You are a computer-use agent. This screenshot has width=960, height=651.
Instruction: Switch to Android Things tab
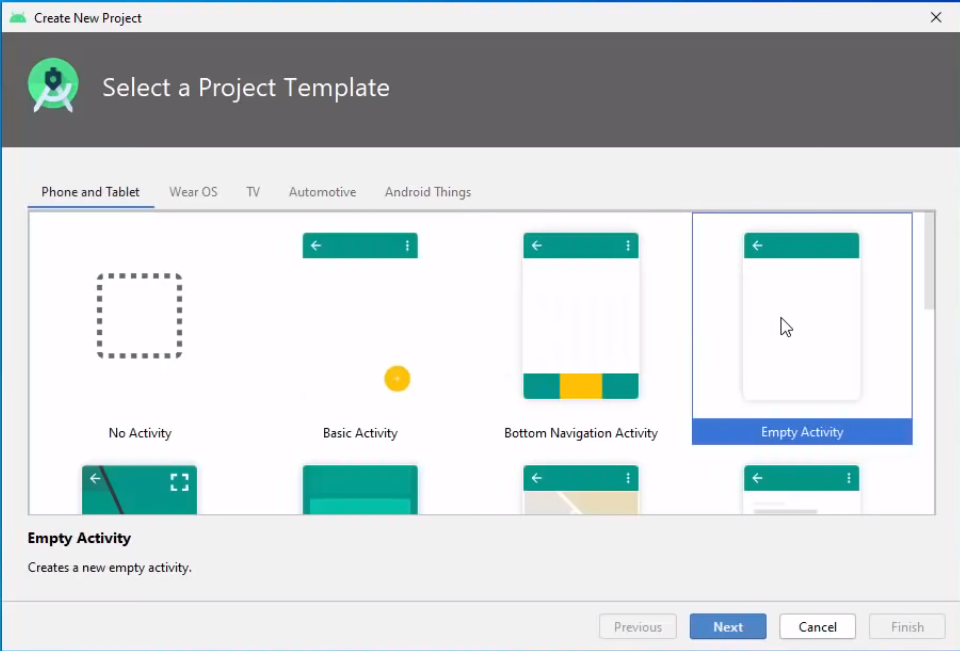click(428, 192)
